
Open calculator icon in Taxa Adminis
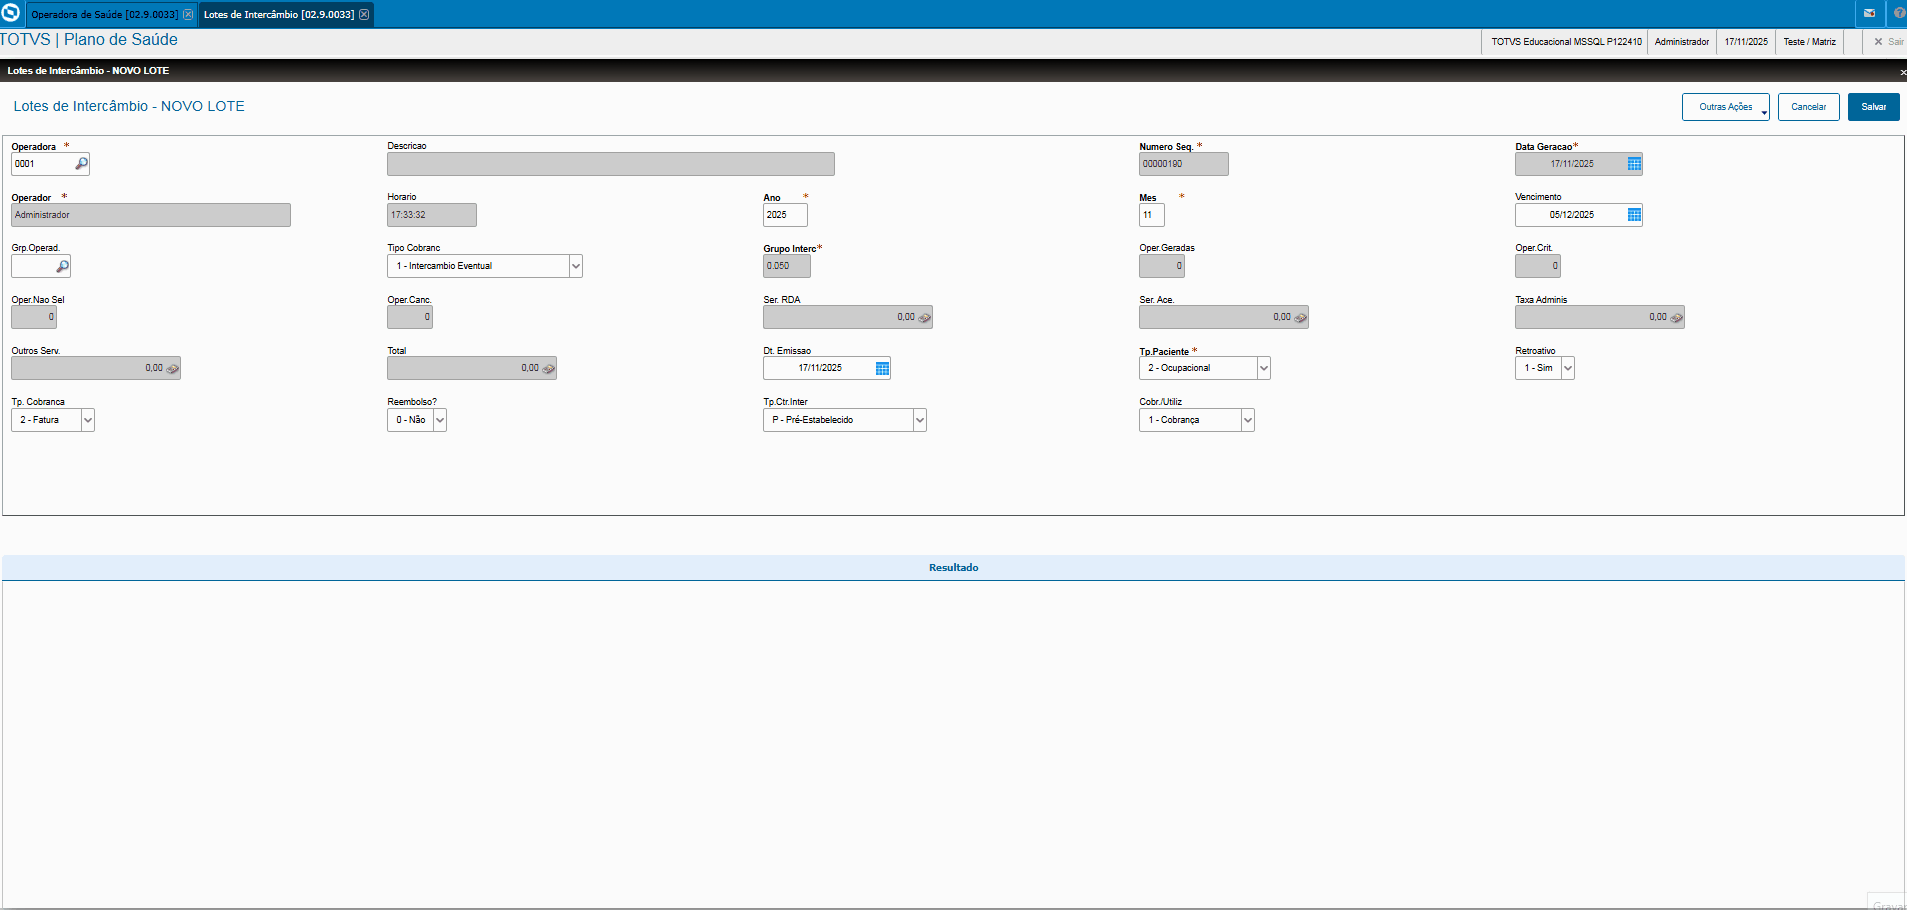click(1677, 318)
